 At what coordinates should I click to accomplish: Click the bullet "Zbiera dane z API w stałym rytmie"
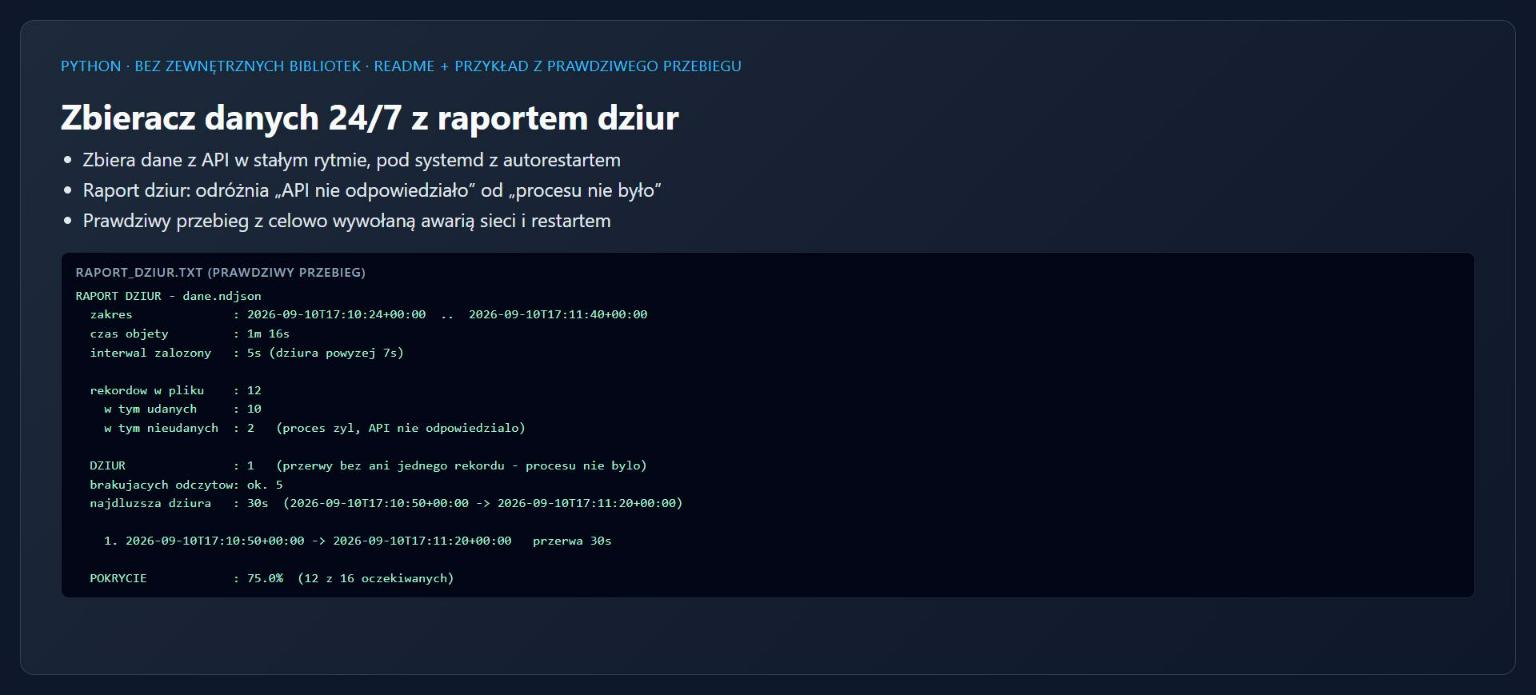click(352, 160)
